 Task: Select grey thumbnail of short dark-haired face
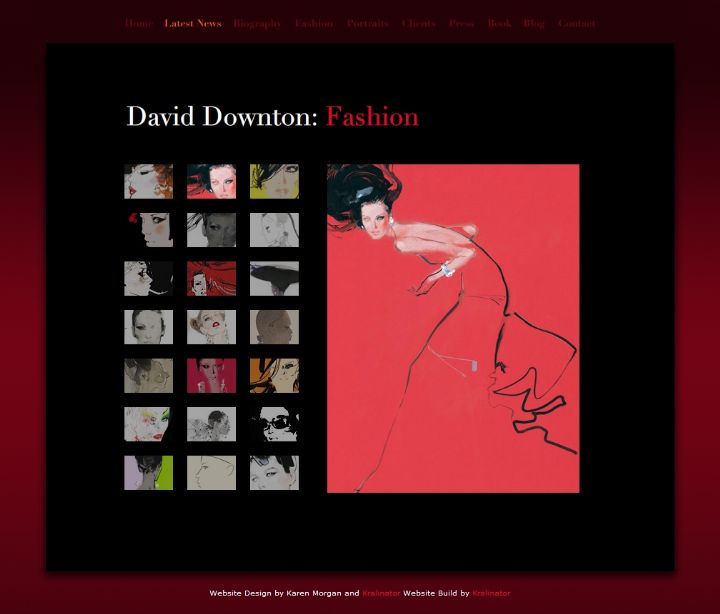pyautogui.click(x=148, y=327)
